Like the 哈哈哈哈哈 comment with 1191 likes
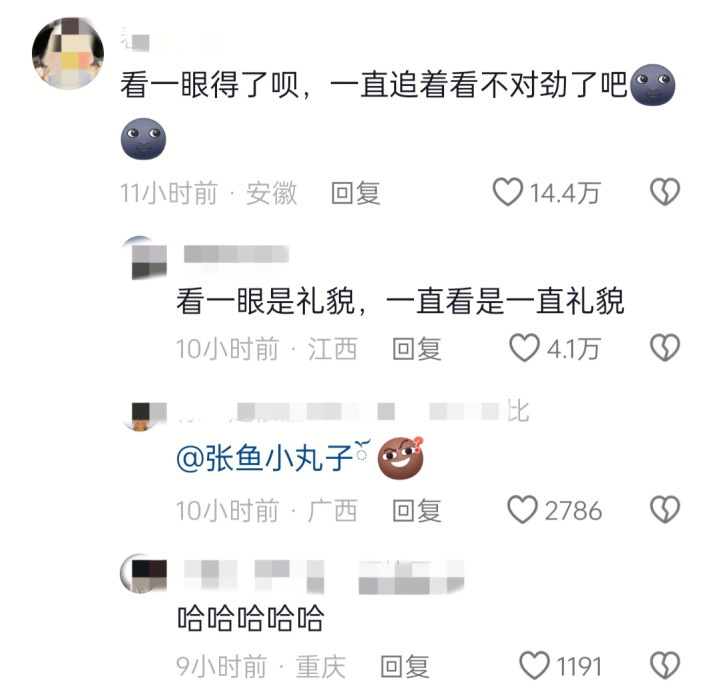Screen dimensions: 719x700 (x=534, y=665)
